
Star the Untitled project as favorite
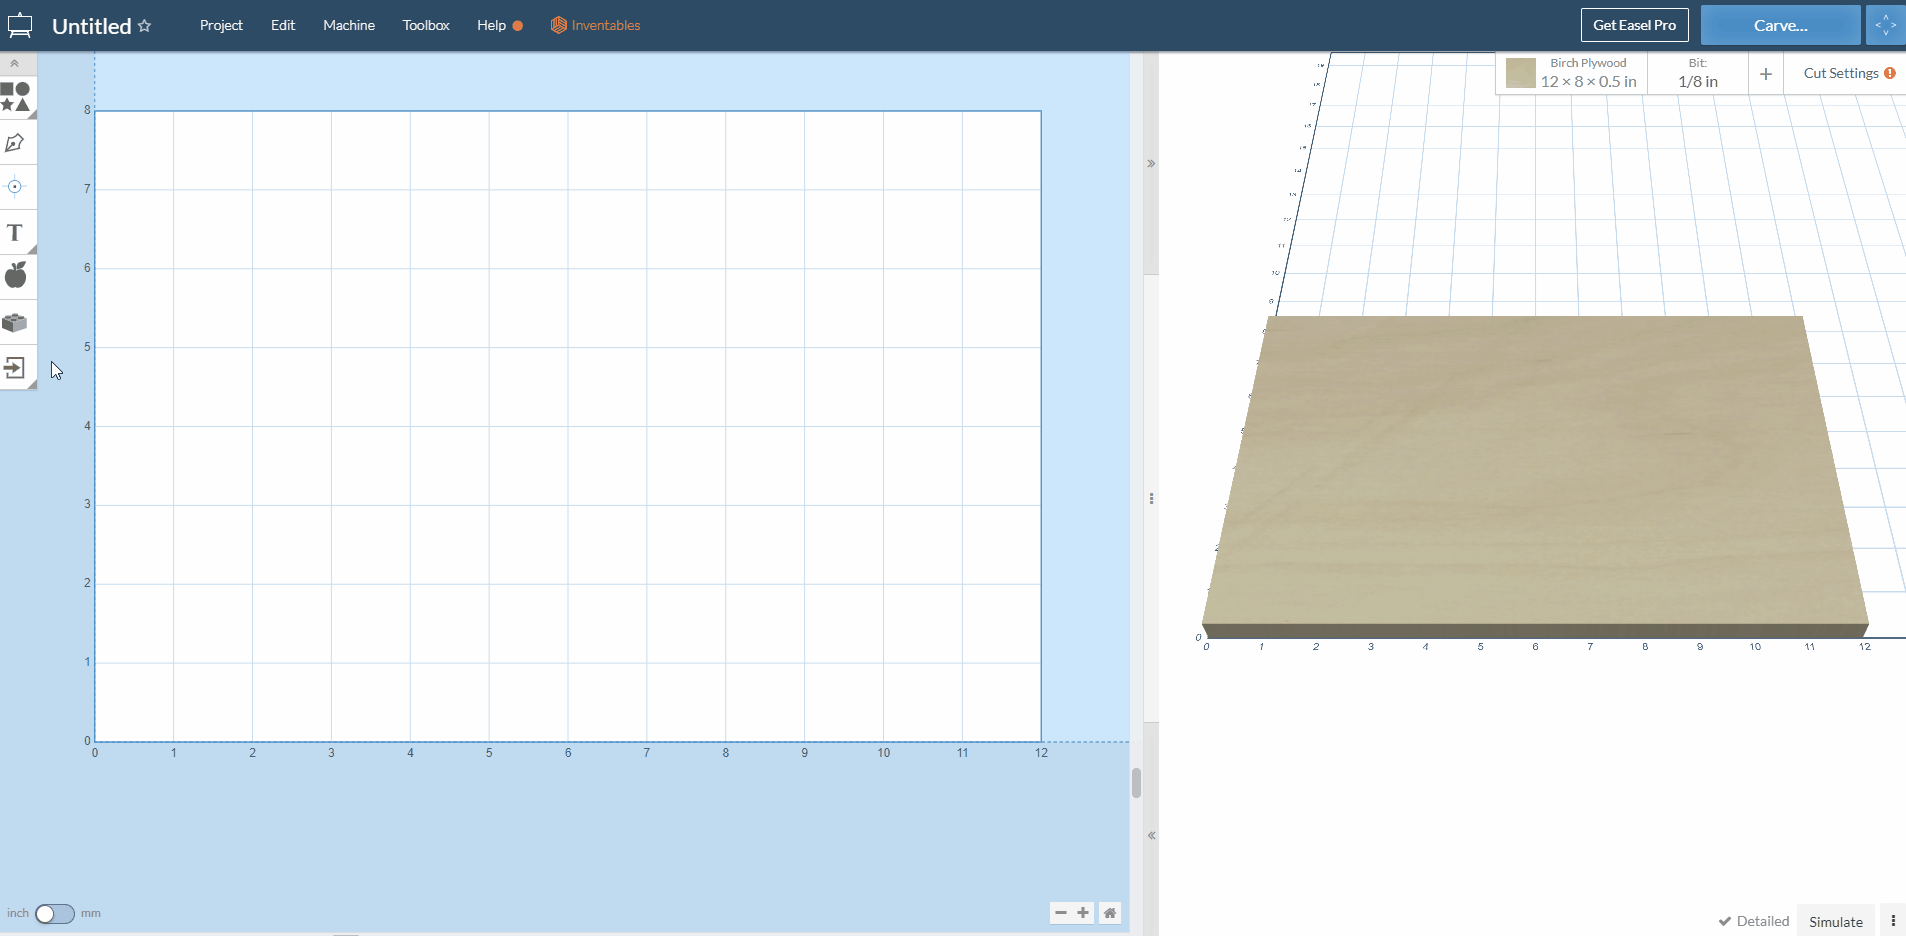click(145, 26)
